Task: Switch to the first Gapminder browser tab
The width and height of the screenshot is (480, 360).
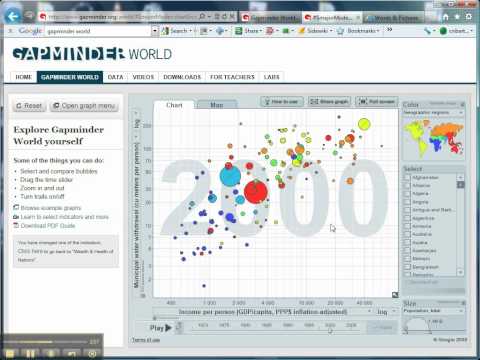Action: [x=271, y=17]
